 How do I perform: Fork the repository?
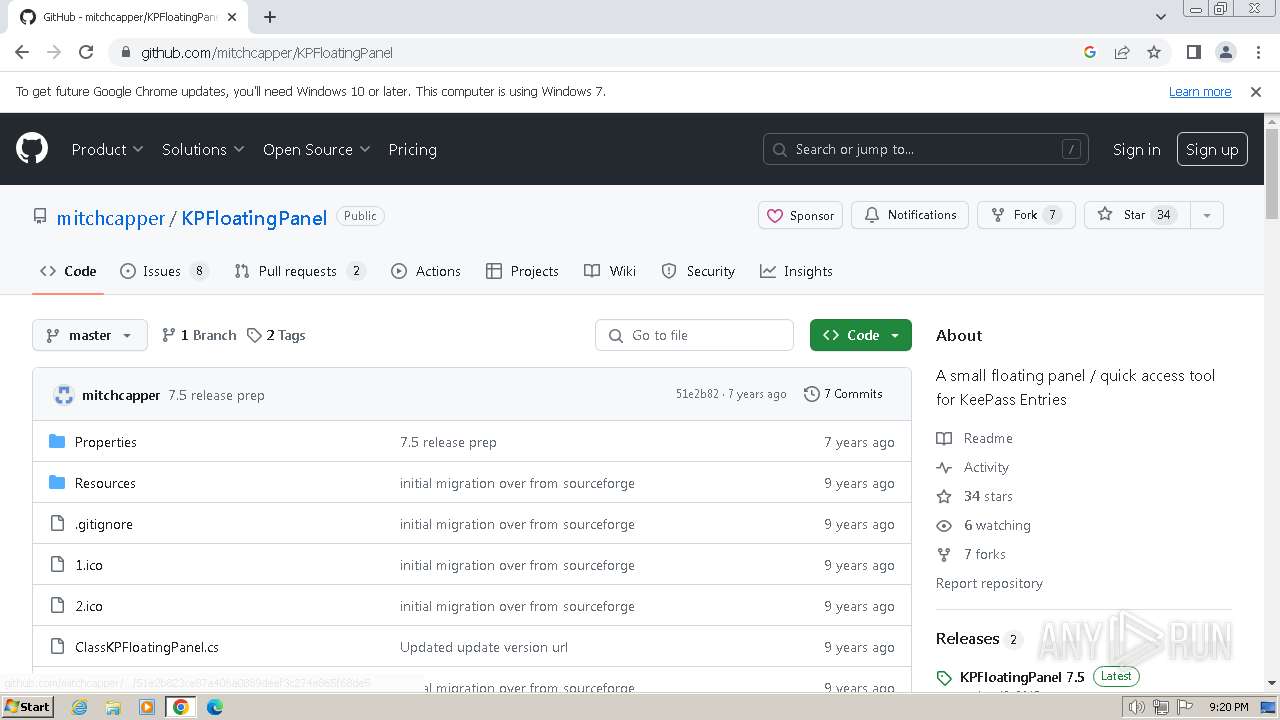[x=1026, y=215]
